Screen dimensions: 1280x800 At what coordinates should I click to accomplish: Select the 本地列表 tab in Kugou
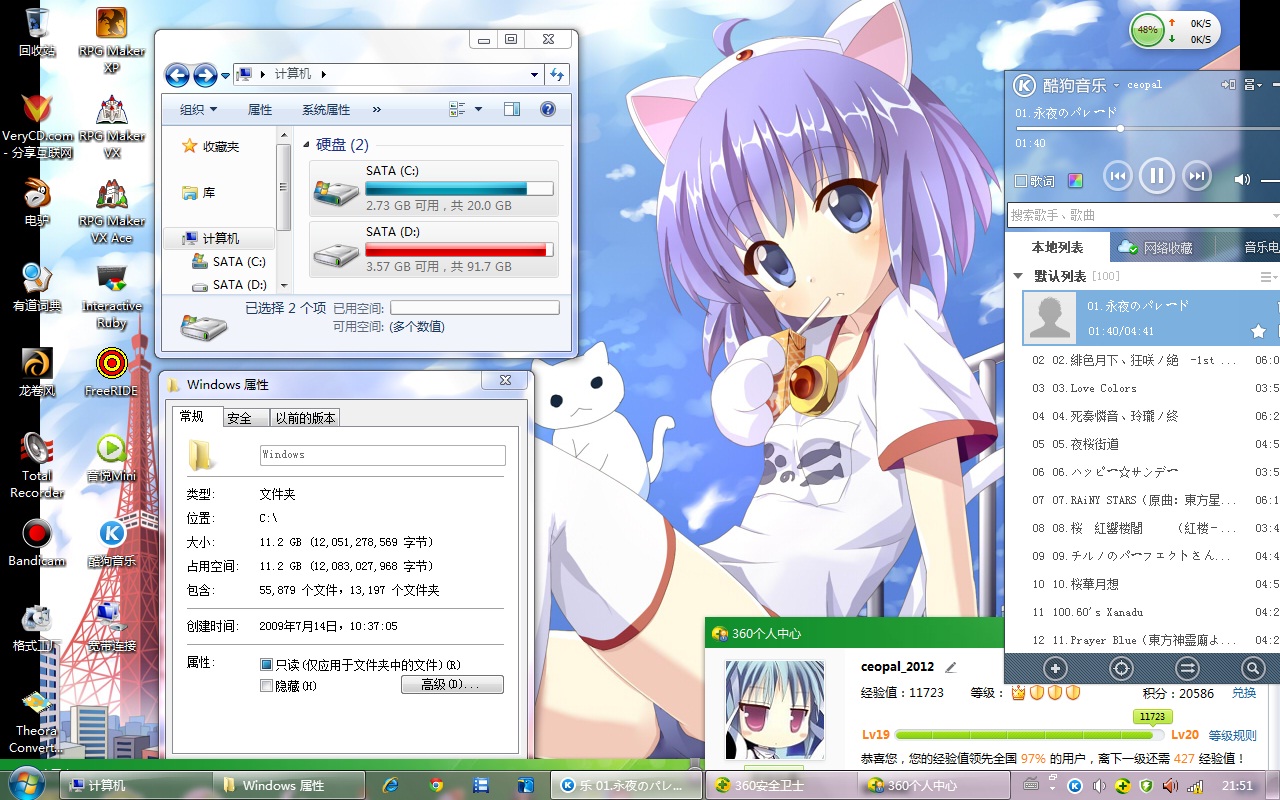pos(1058,247)
